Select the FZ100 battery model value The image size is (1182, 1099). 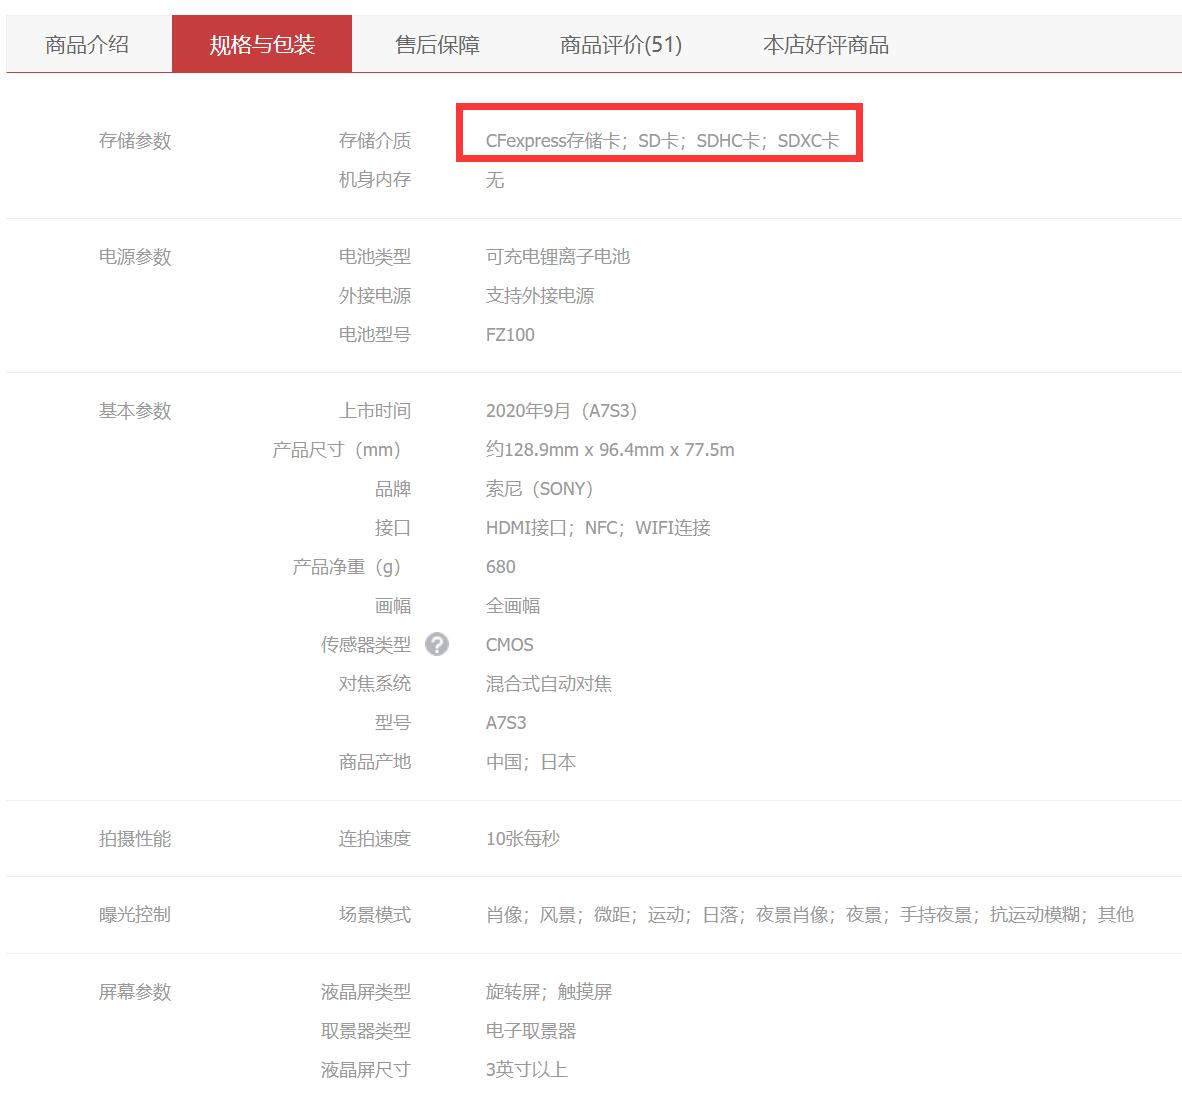512,334
